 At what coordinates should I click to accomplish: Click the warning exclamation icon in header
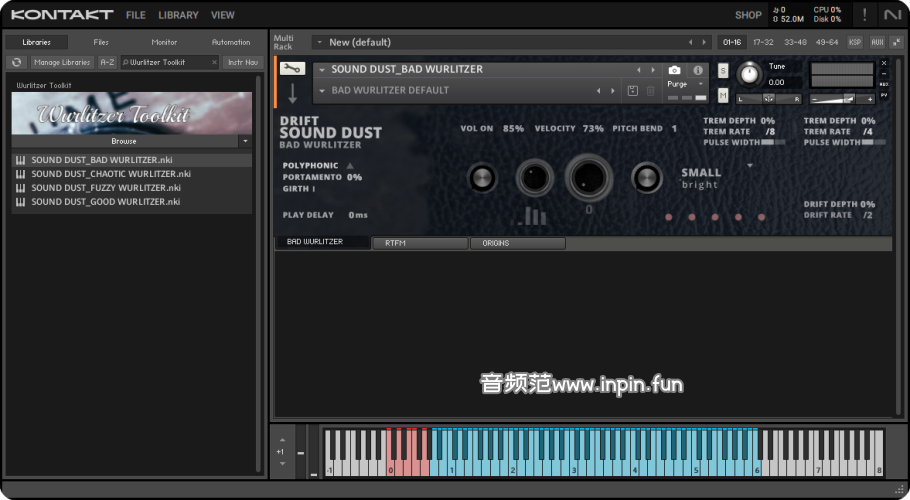click(864, 15)
